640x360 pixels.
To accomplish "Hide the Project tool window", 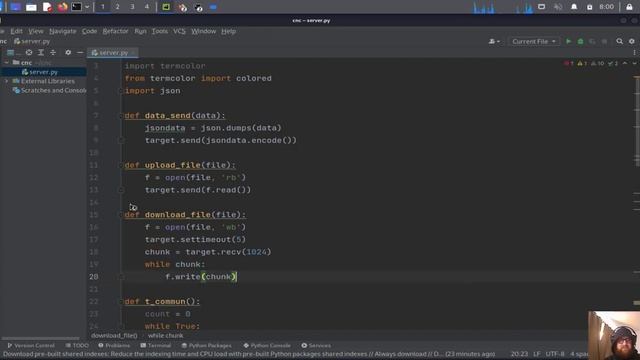I will (x=80, y=52).
